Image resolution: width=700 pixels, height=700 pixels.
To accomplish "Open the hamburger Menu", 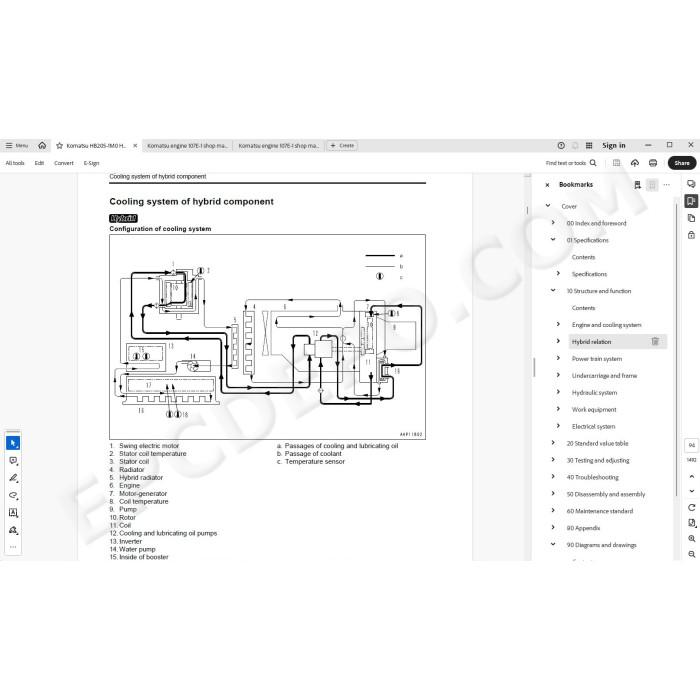I will tap(17, 146).
